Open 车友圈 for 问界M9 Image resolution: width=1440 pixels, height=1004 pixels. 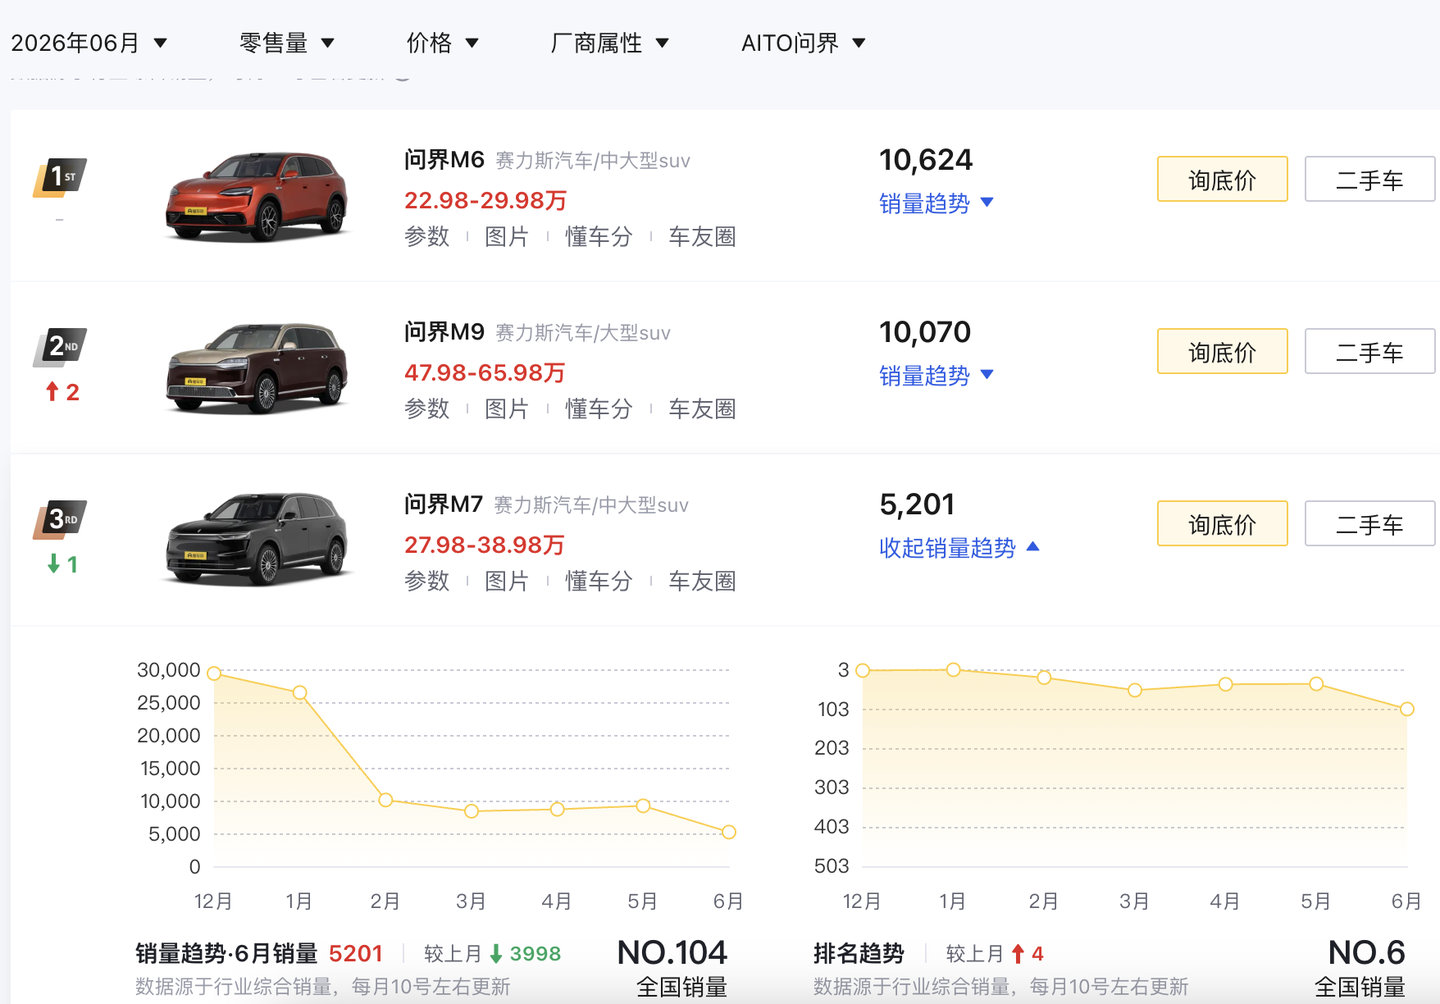click(x=702, y=409)
